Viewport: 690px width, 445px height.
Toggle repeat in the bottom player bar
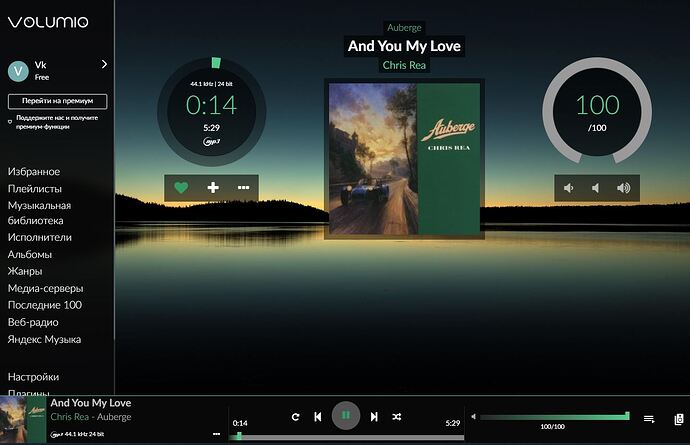tap(295, 416)
